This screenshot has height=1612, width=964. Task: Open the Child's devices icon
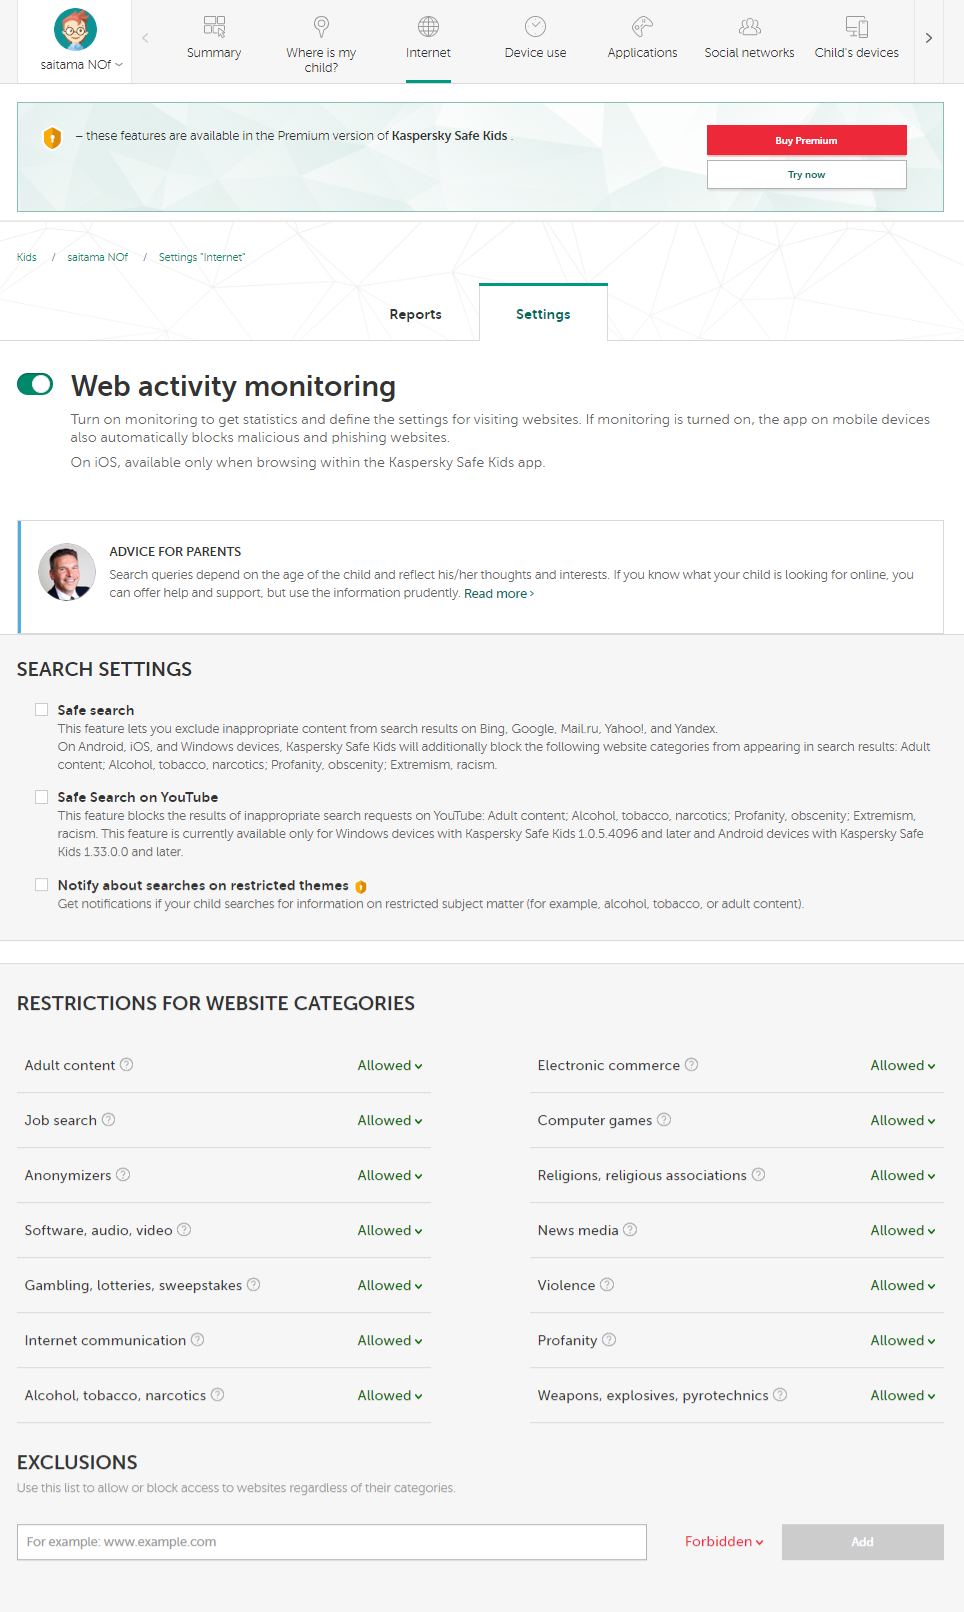pyautogui.click(x=856, y=26)
